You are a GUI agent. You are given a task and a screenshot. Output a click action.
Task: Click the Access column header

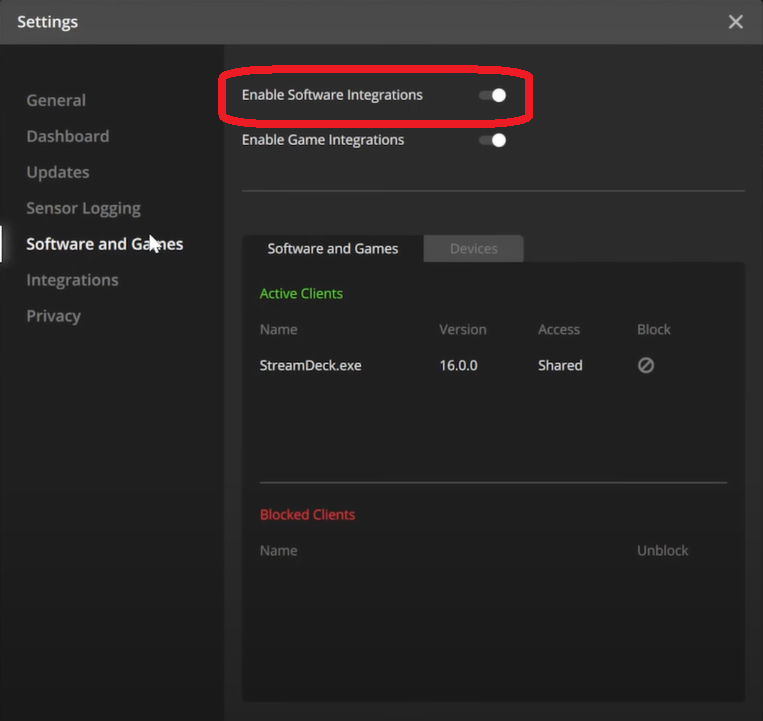coord(558,330)
